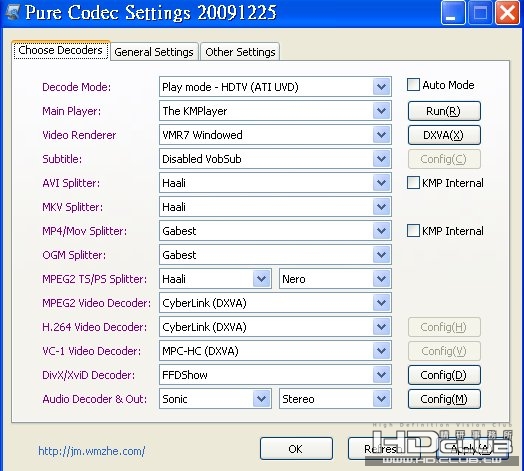The width and height of the screenshot is (524, 471).
Task: Expand the VC-1 Video Decoder dropdown
Action: point(381,351)
